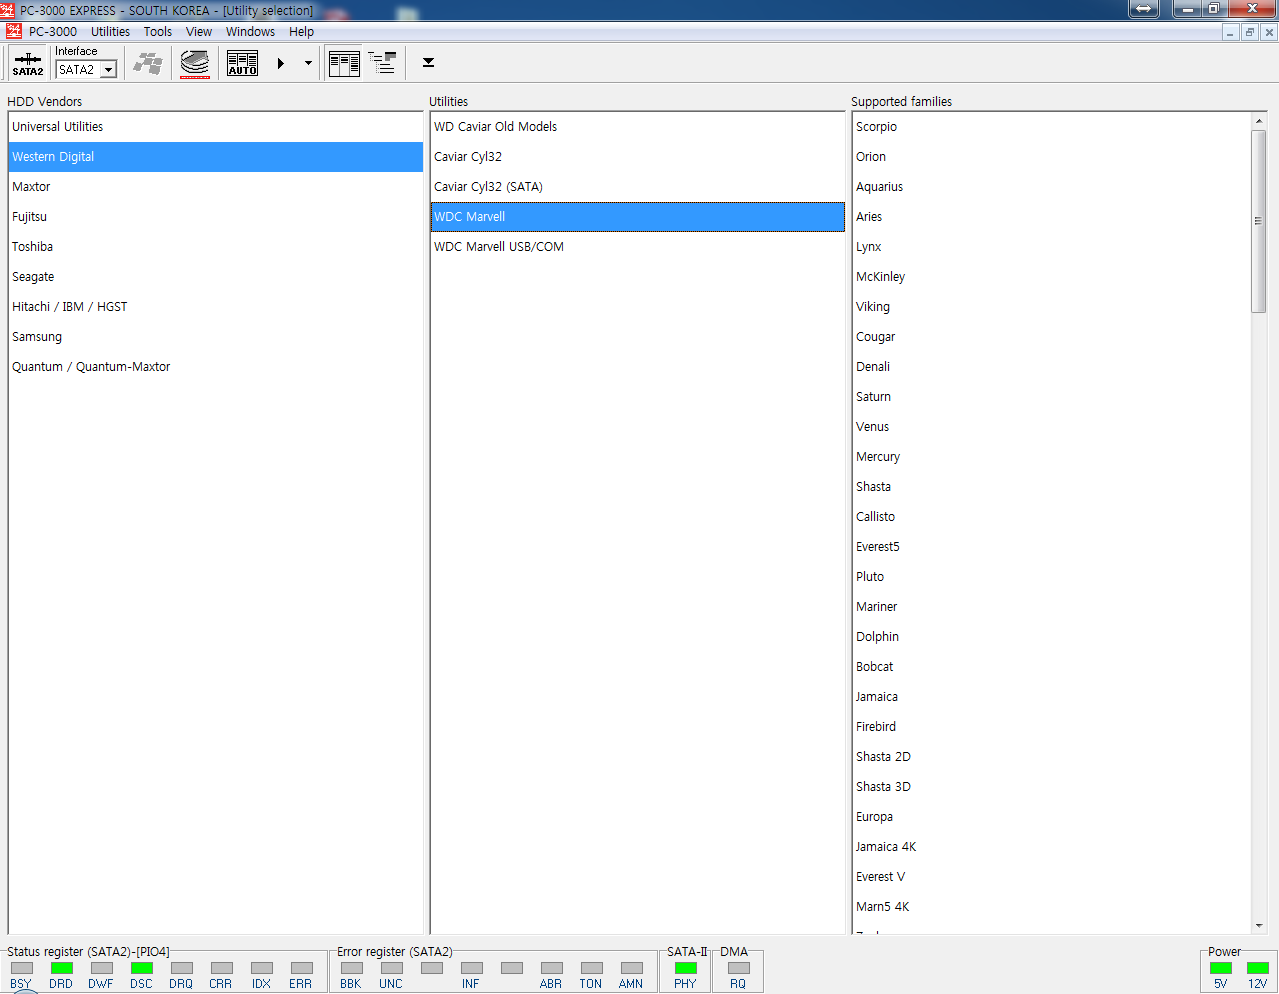Image resolution: width=1279 pixels, height=994 pixels.
Task: Click the green DRD status indicator
Action: 61,968
